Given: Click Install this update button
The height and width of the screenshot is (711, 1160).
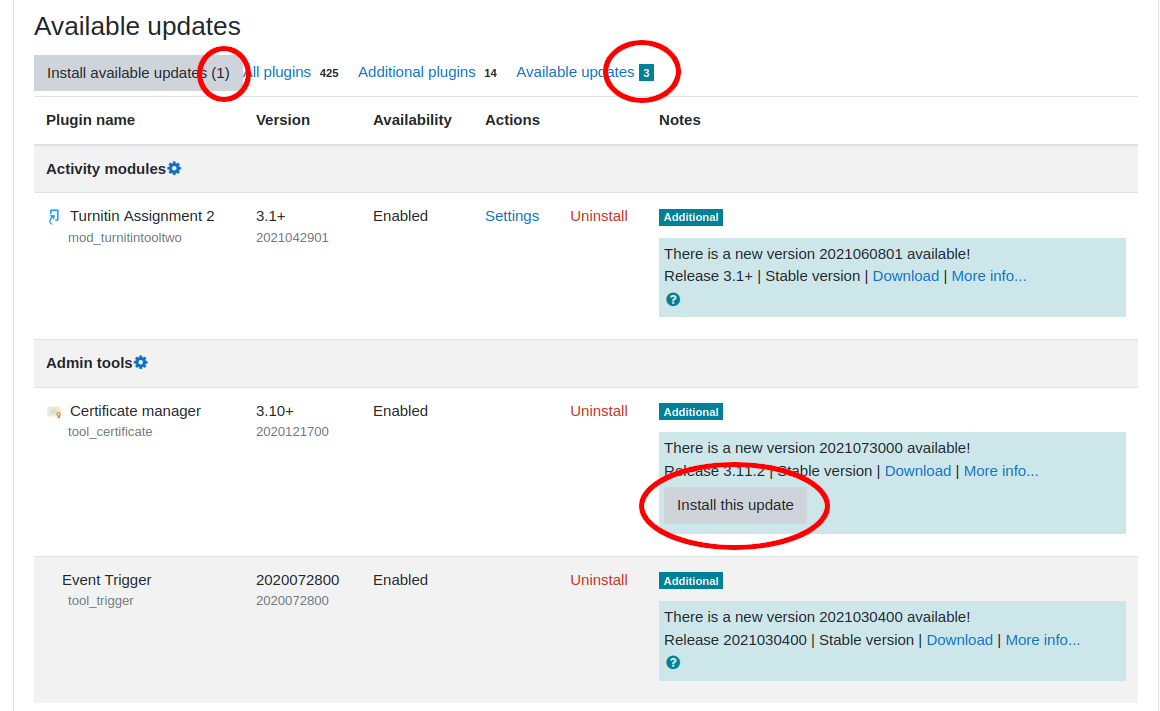Looking at the screenshot, I should (735, 505).
